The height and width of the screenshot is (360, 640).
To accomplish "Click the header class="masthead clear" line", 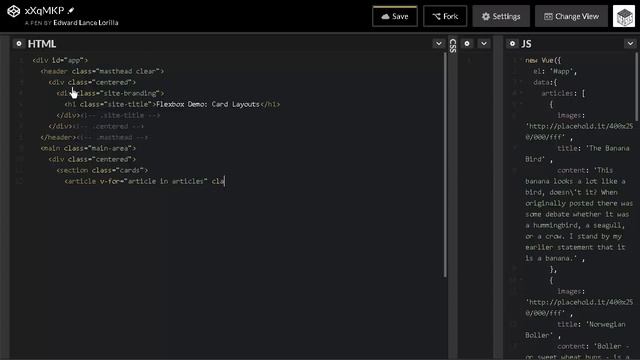I will click(102, 71).
